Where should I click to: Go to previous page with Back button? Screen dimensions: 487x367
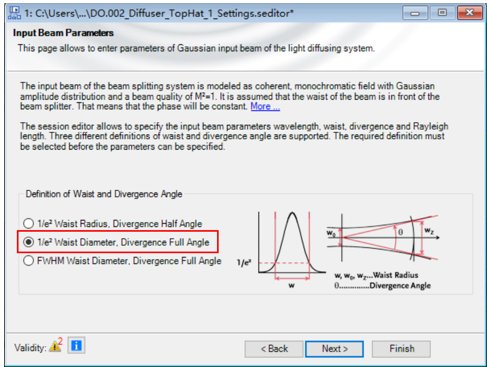[x=274, y=349]
